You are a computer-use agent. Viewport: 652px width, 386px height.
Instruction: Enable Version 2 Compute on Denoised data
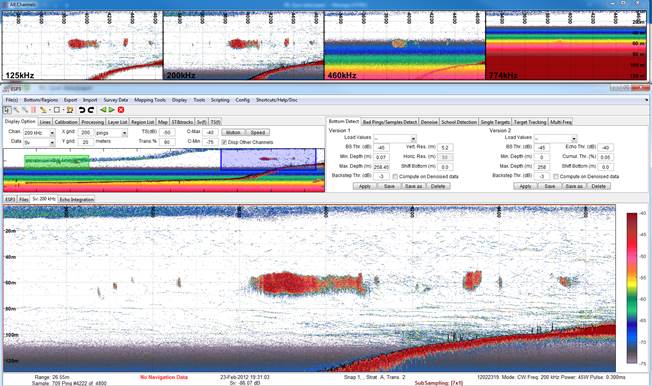coord(556,176)
